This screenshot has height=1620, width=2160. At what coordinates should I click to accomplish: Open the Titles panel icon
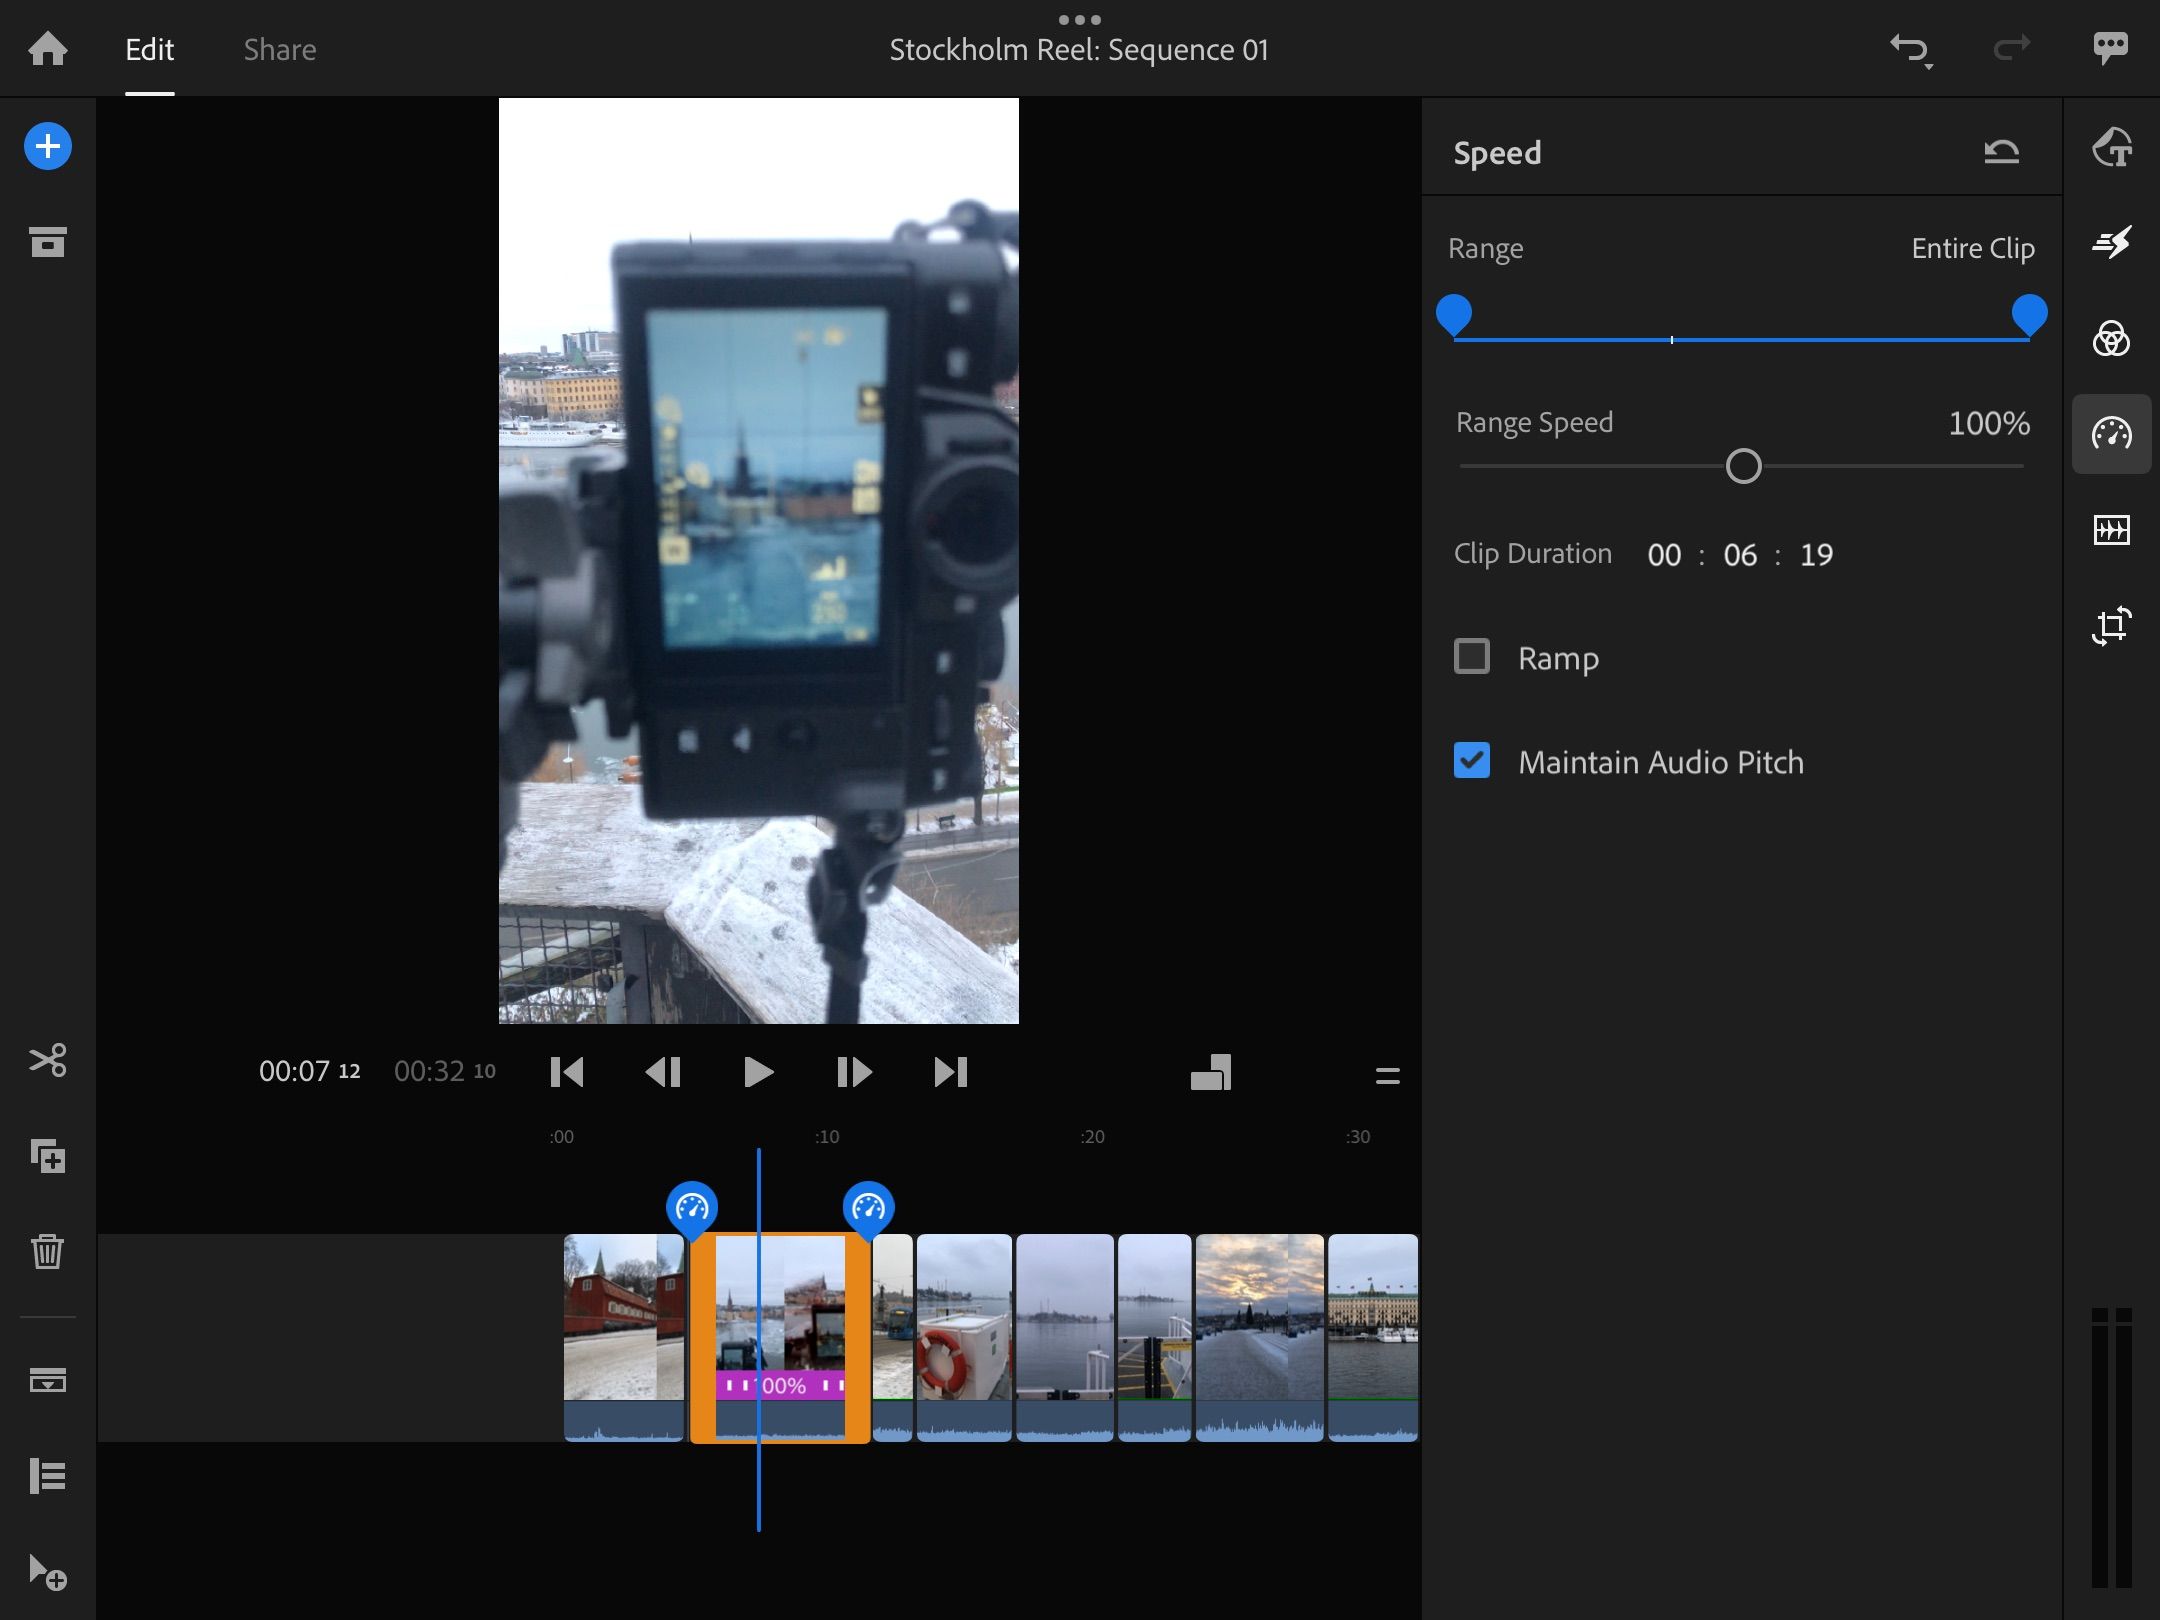click(2110, 147)
